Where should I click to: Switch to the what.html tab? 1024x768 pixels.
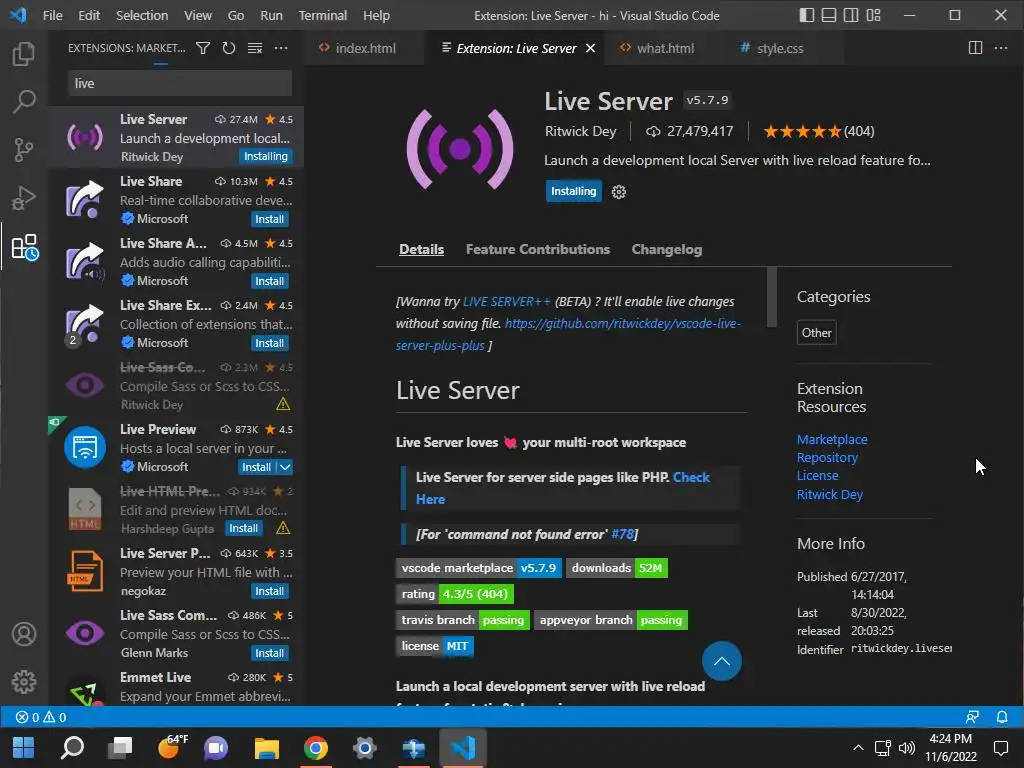pyautogui.click(x=665, y=48)
